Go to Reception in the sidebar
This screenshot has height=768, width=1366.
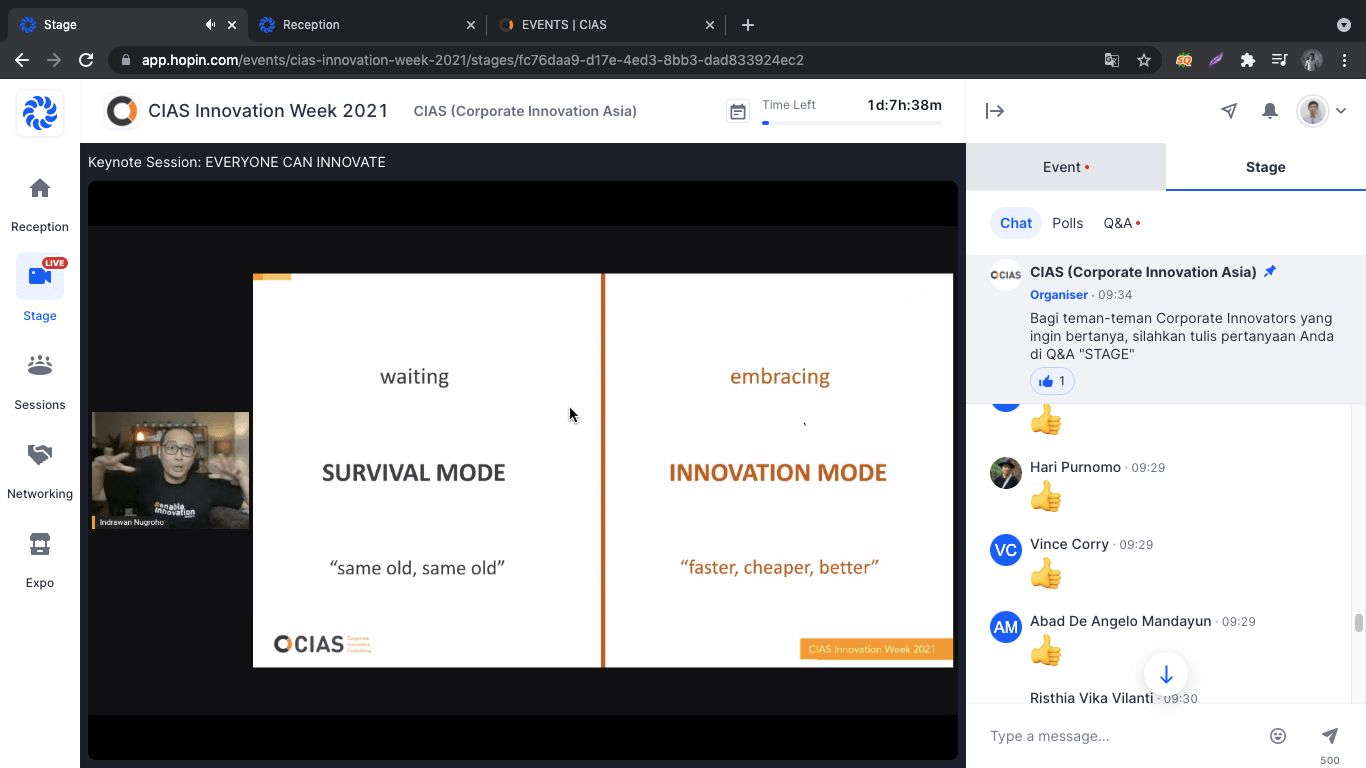coord(40,203)
